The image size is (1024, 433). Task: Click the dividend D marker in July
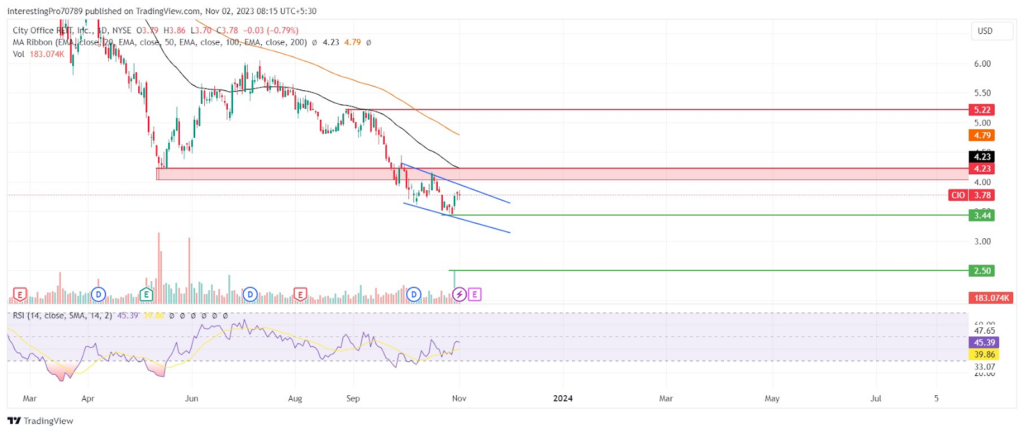coord(249,295)
